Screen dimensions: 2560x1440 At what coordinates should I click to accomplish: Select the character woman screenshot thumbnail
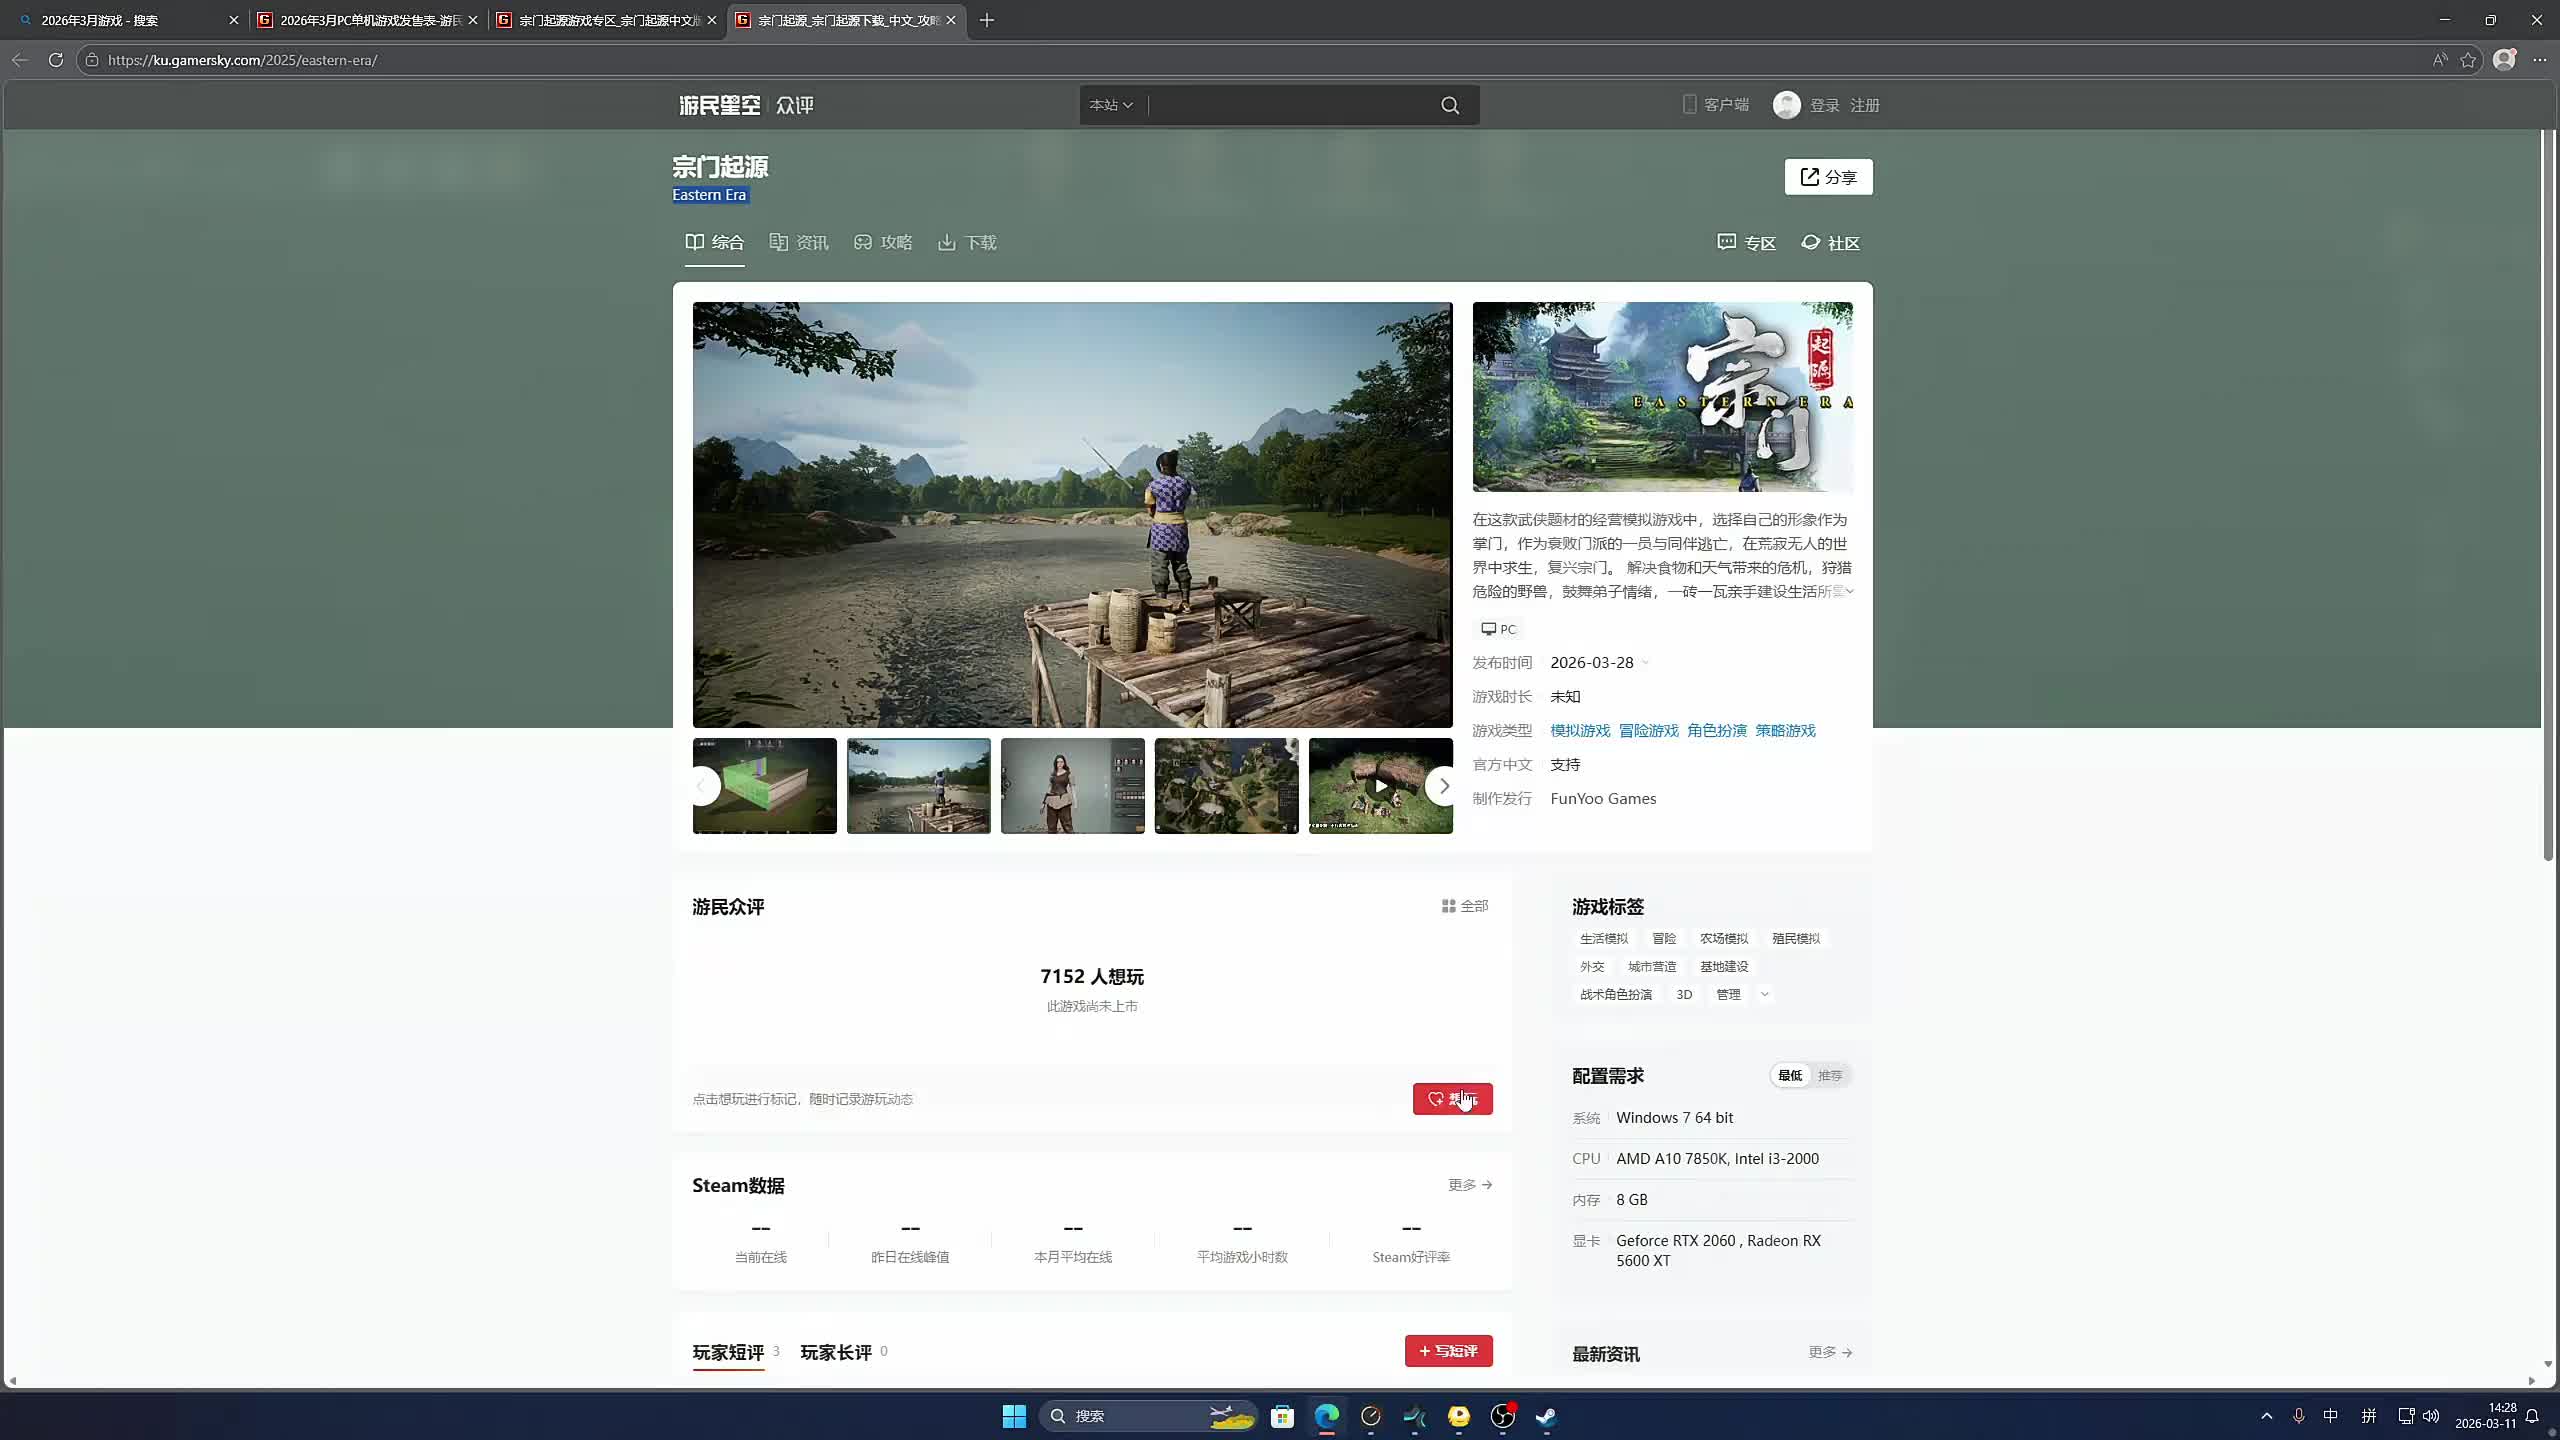point(1072,786)
